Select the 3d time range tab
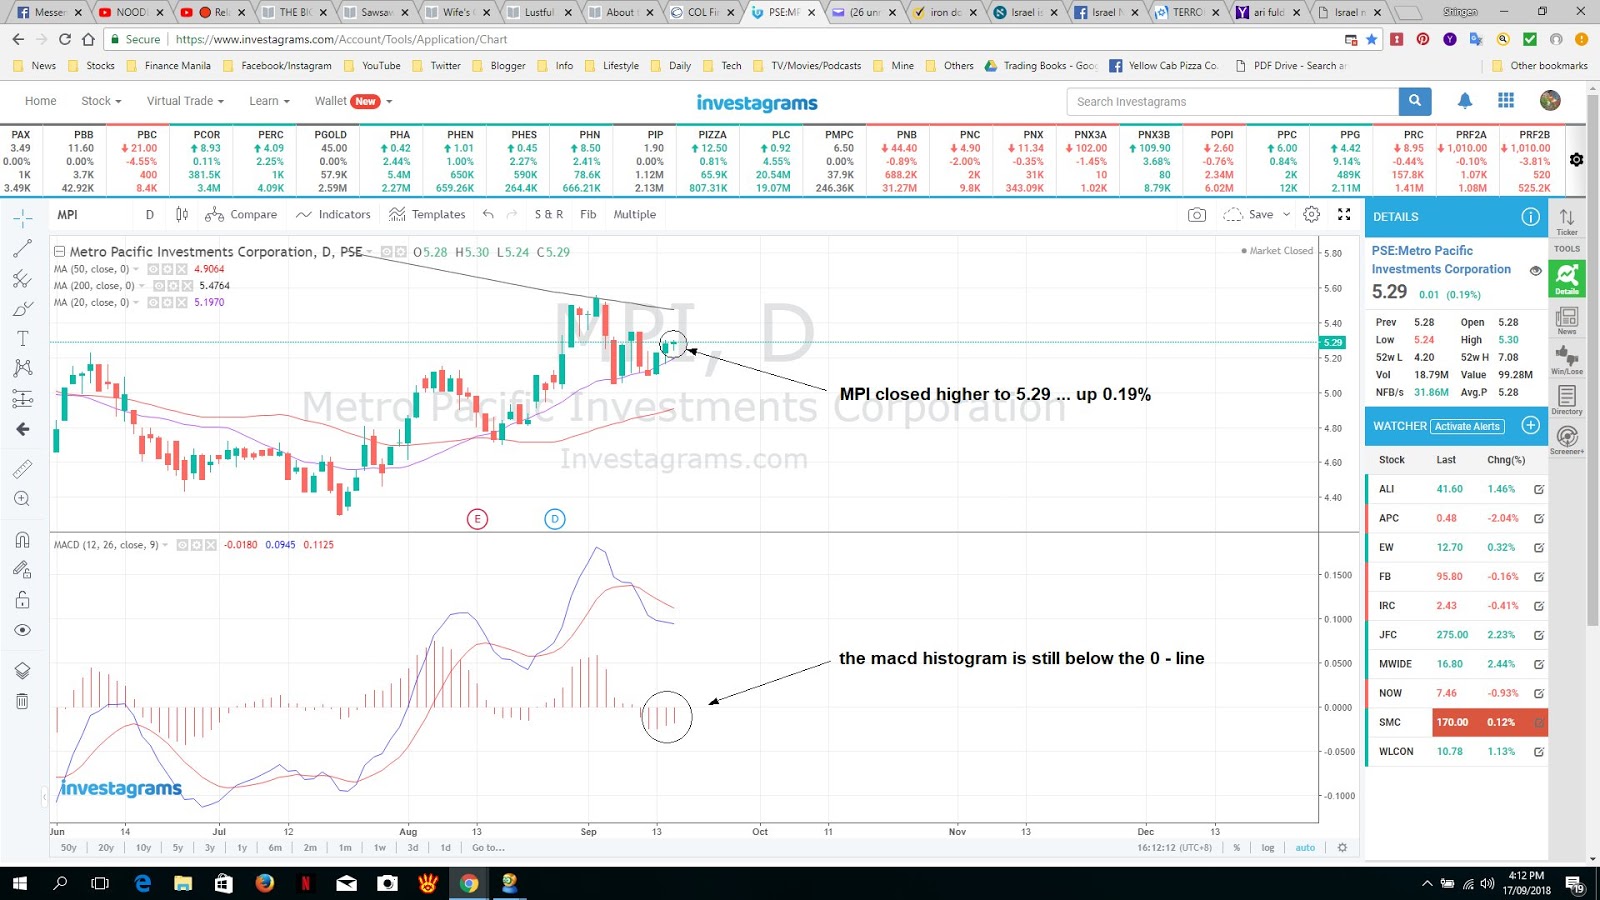This screenshot has height=900, width=1600. (x=413, y=848)
